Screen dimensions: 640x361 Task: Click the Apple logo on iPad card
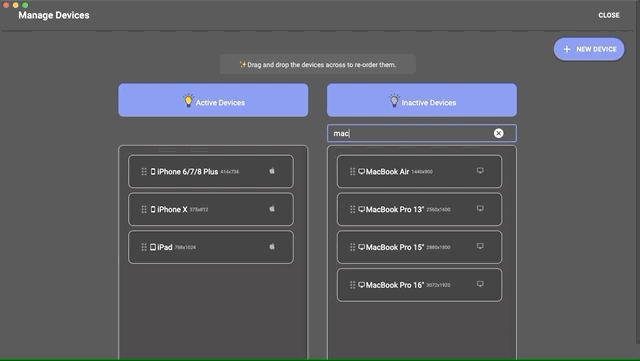pos(272,246)
